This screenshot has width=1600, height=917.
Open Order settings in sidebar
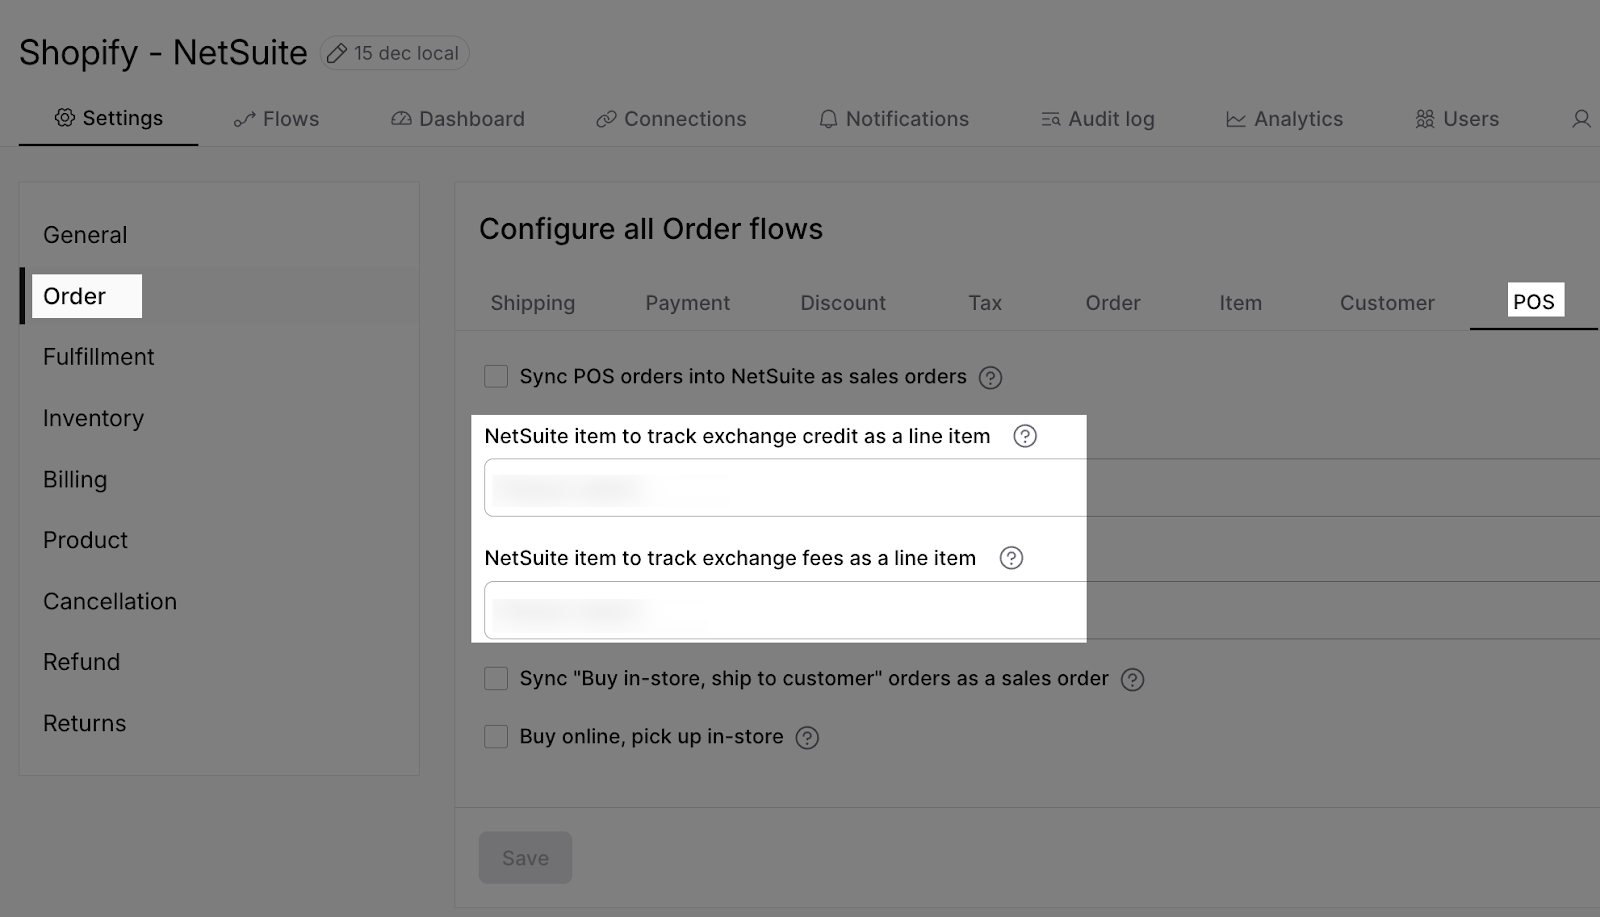pos(74,296)
